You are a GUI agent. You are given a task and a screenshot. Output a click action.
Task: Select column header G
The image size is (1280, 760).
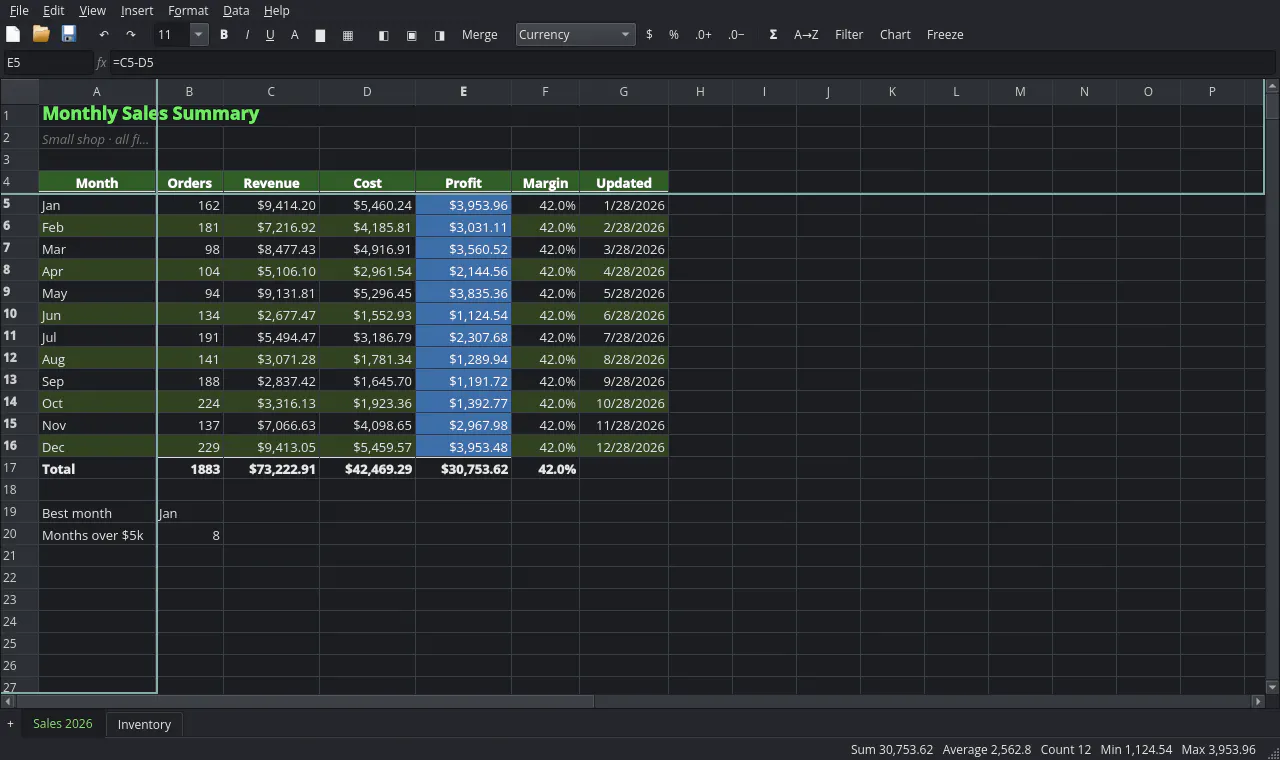coord(623,91)
